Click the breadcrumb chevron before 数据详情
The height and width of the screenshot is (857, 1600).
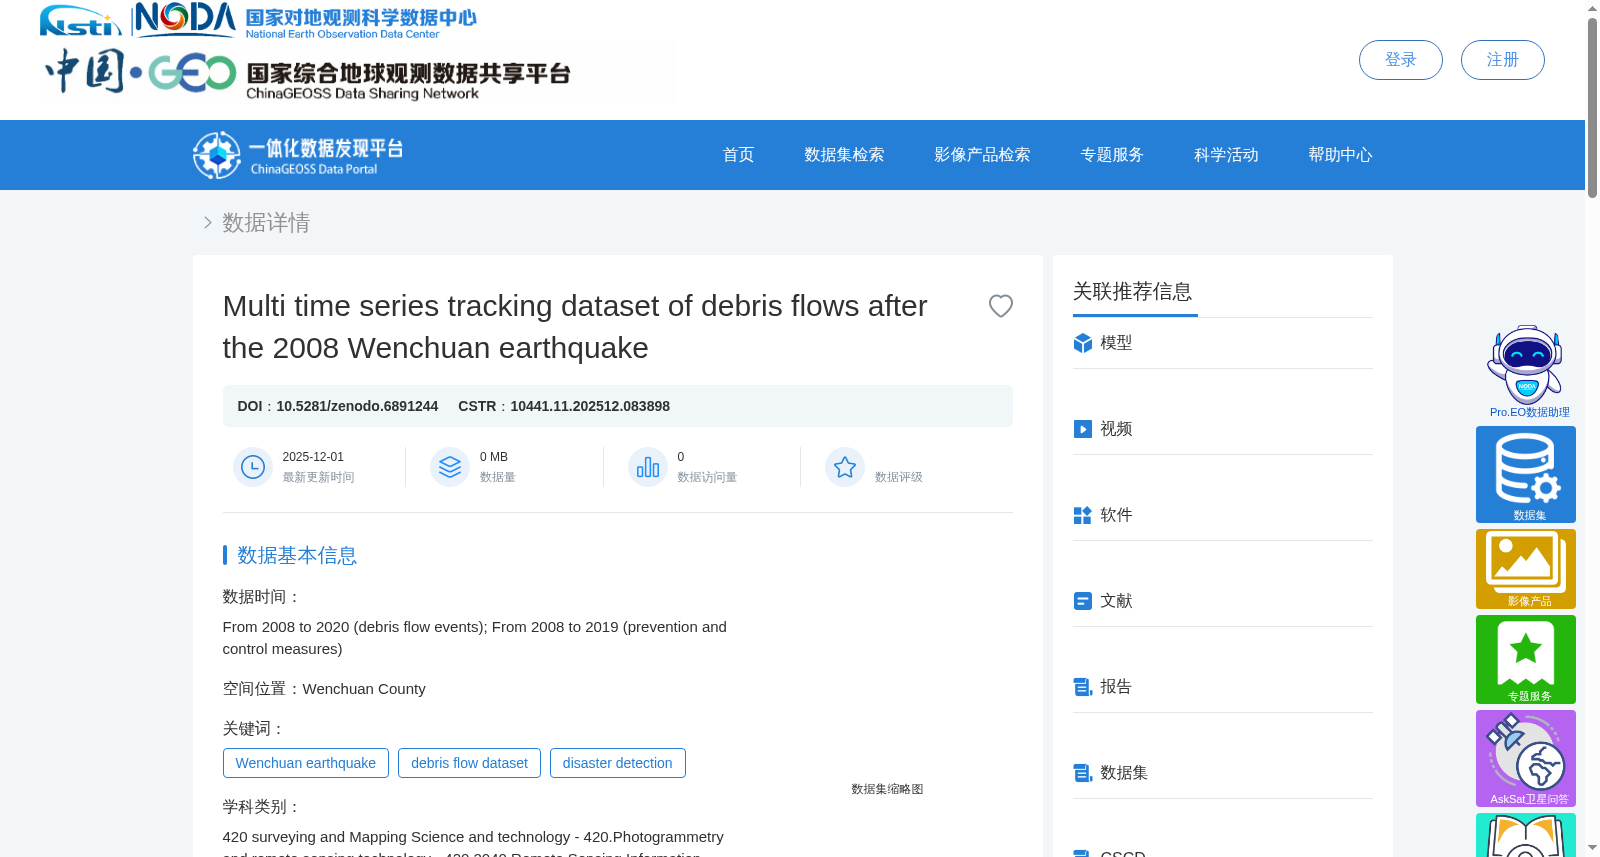[x=207, y=223]
